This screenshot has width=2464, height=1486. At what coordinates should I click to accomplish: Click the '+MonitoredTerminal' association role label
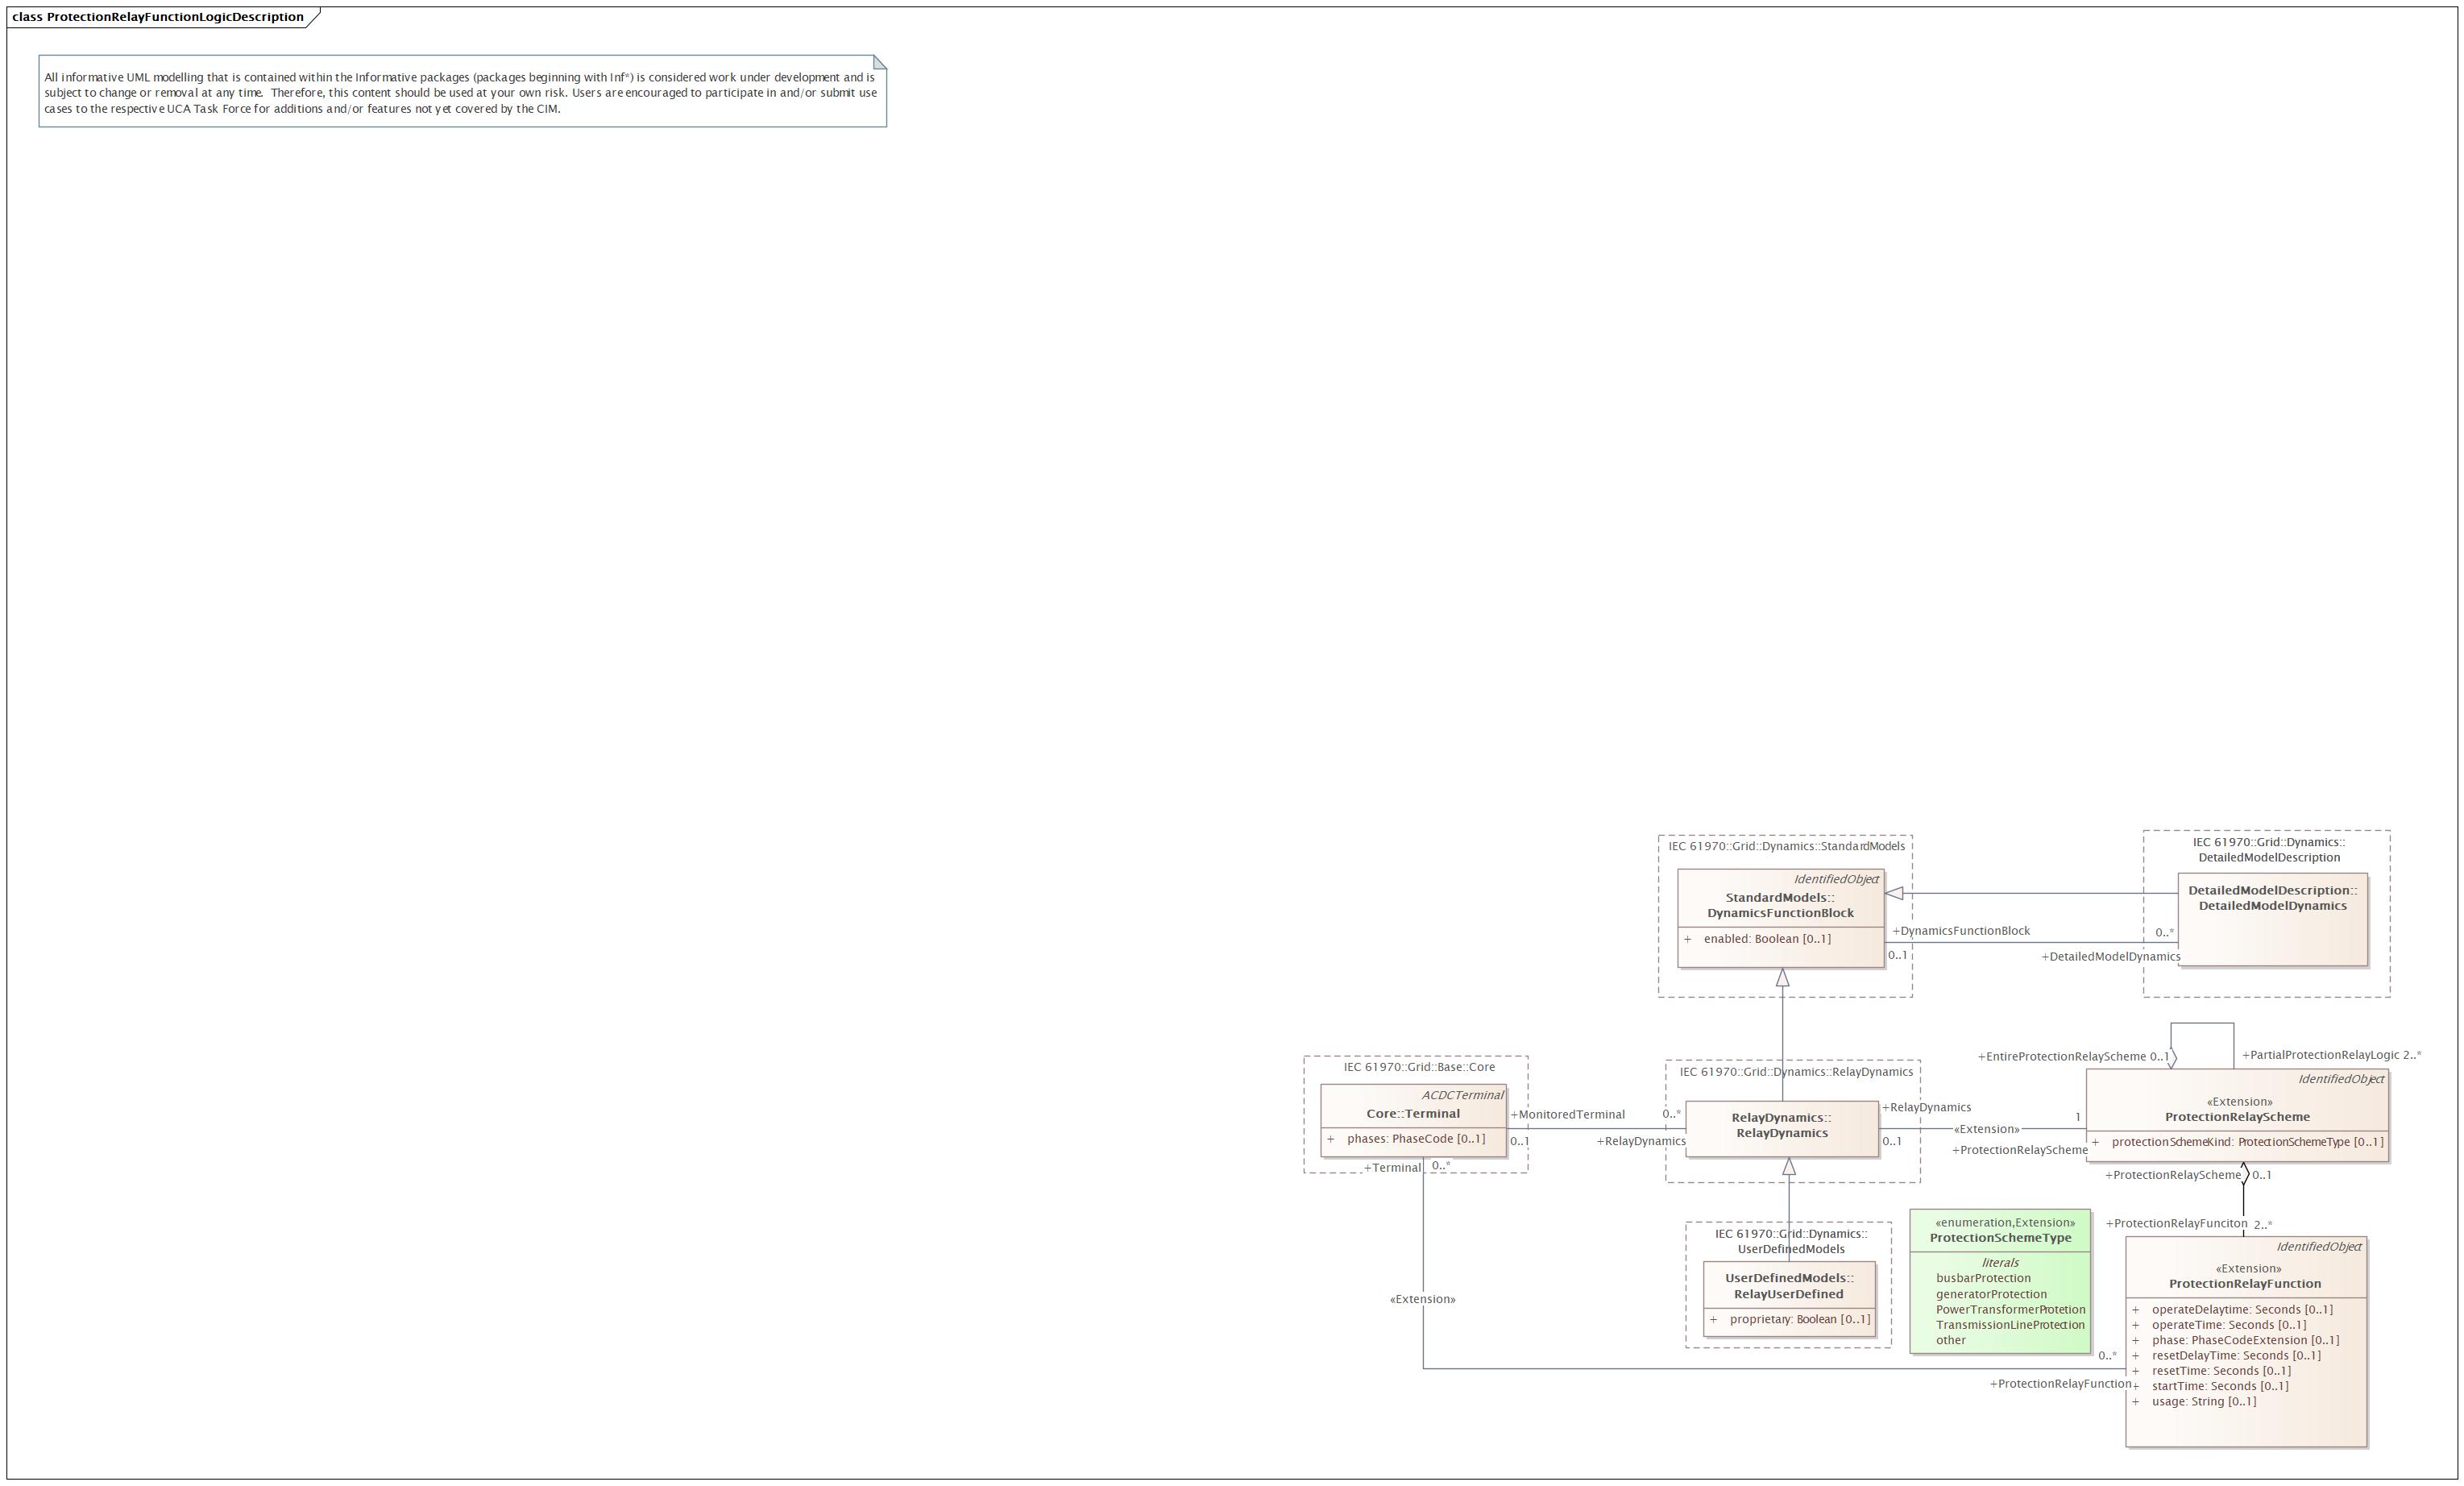point(1567,1115)
